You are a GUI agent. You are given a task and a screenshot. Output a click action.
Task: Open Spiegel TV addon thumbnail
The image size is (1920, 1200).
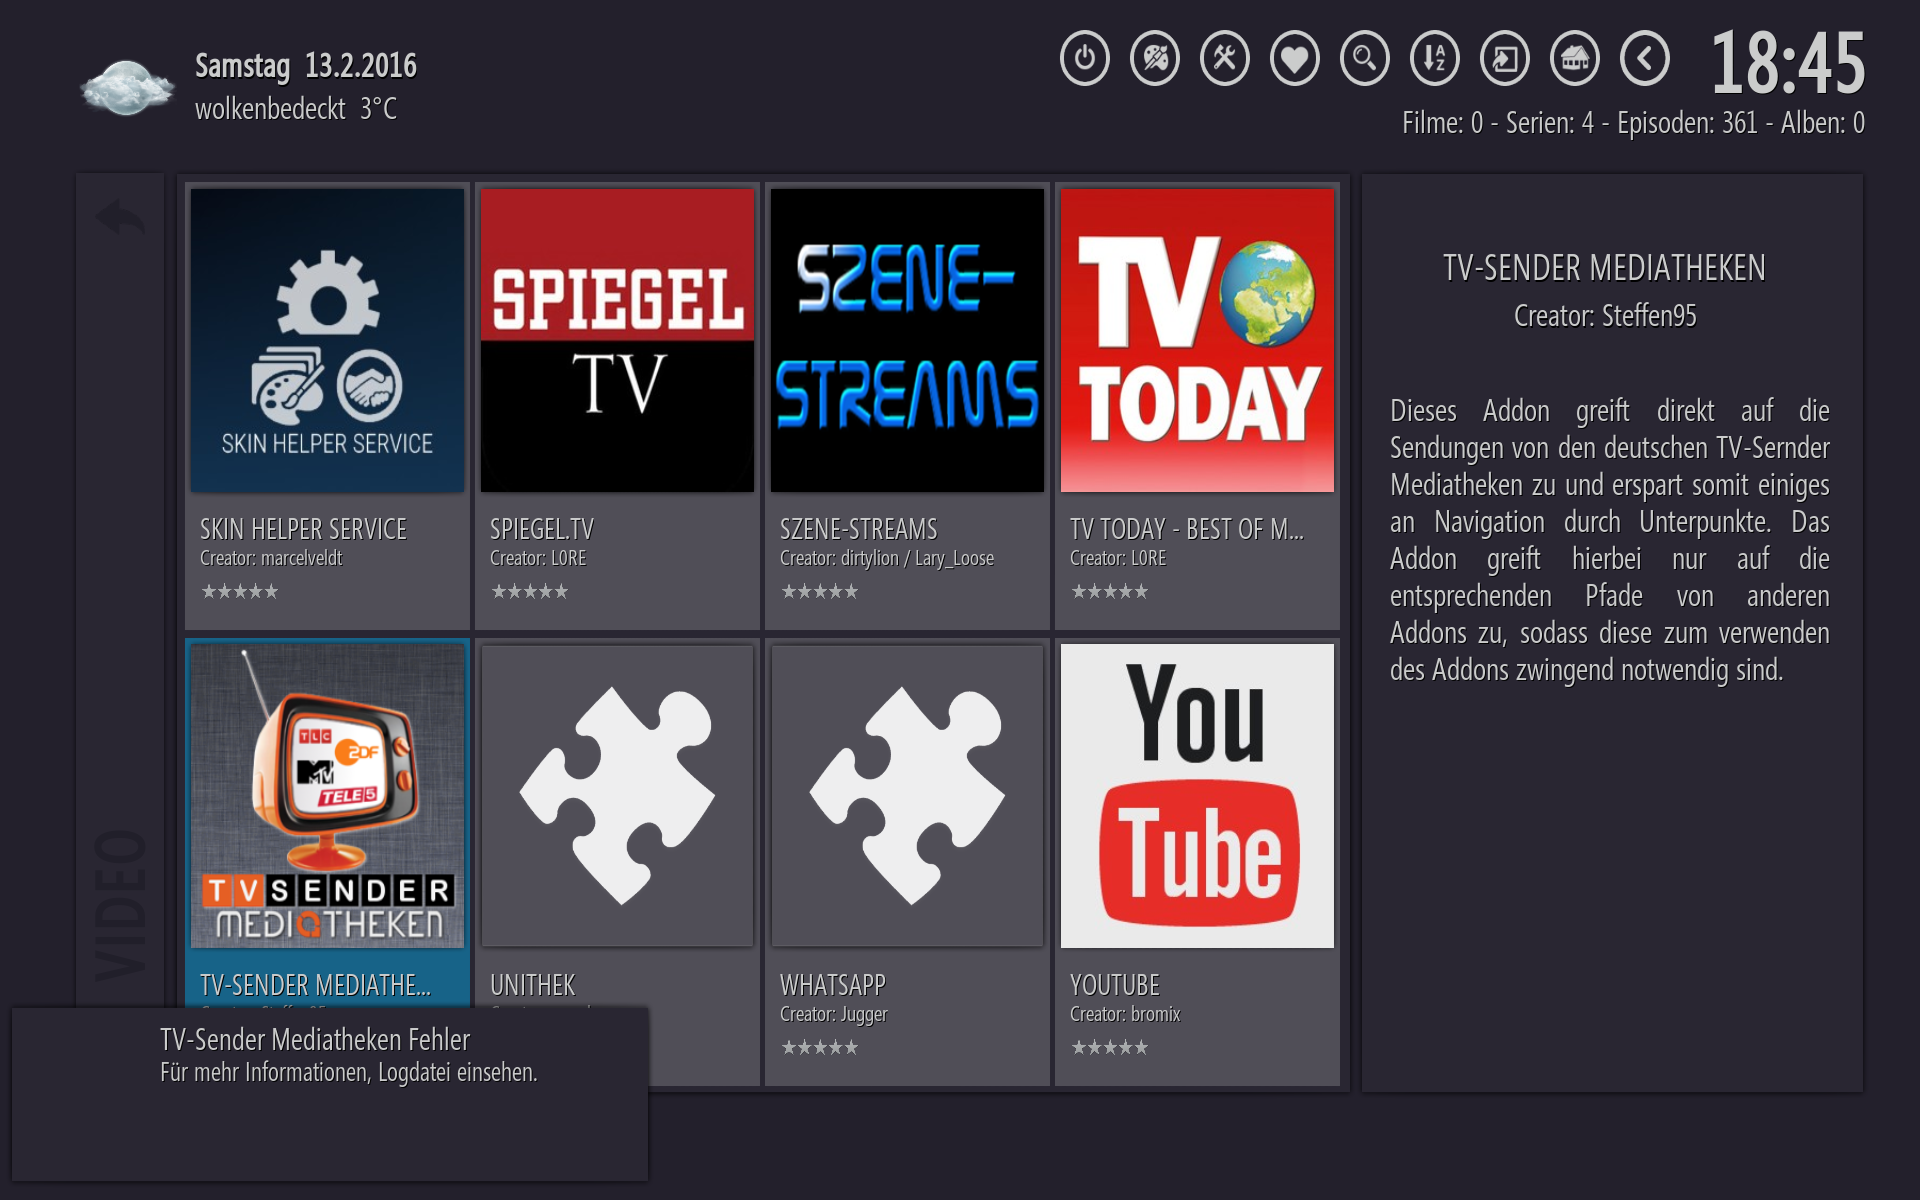click(617, 340)
